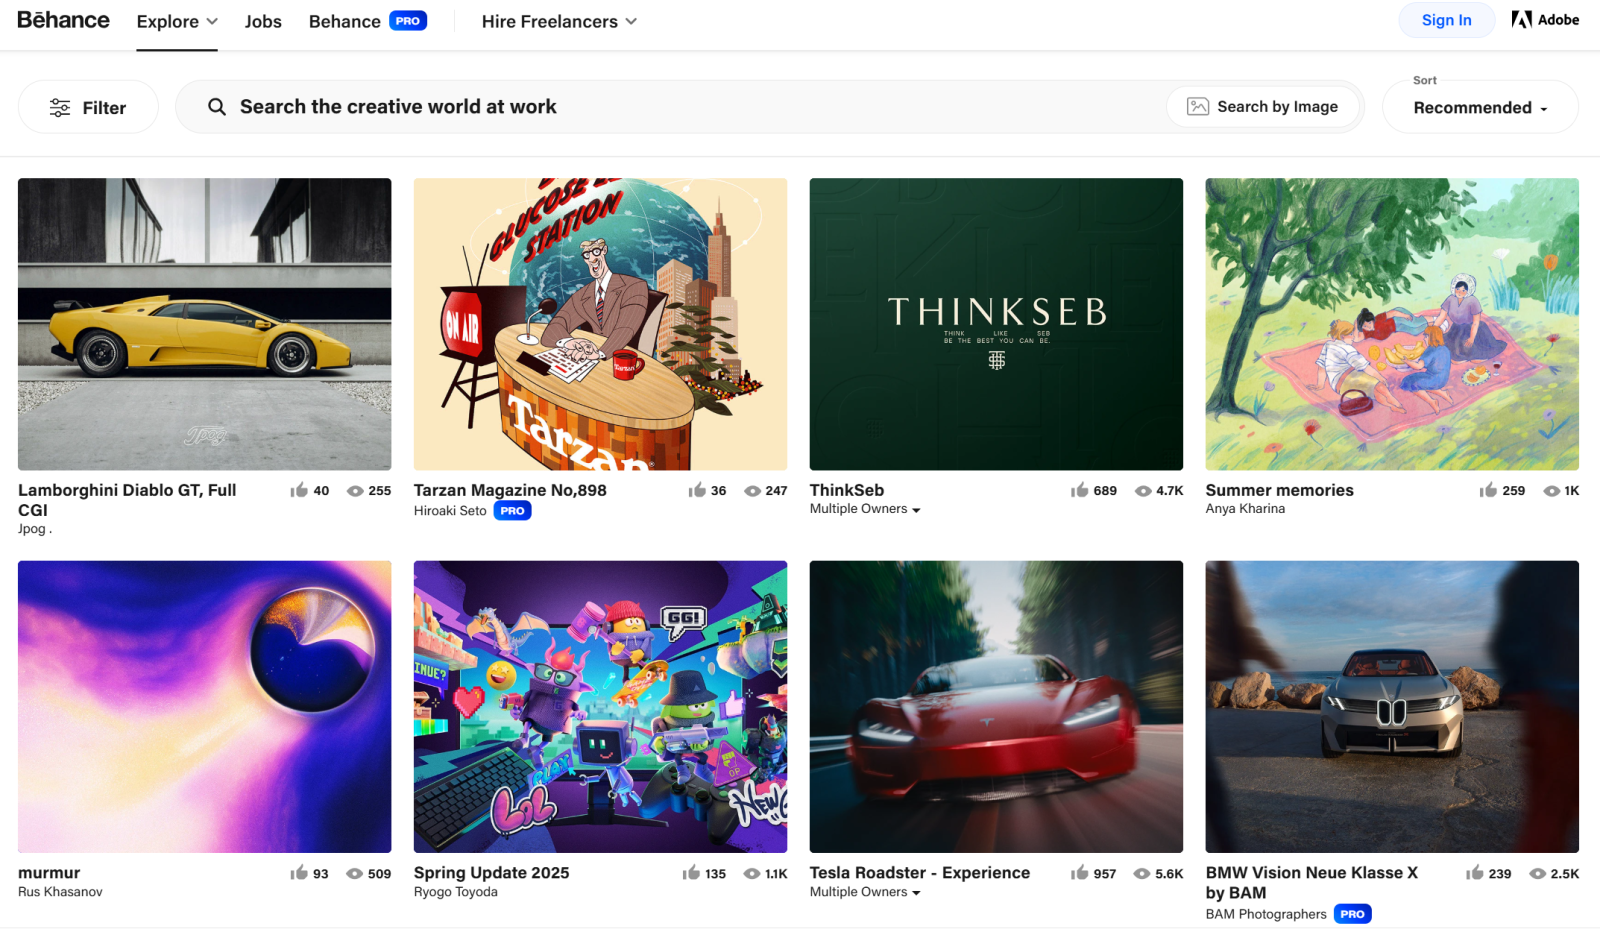Screen dimensions: 1600x929
Task: Open the Hiroaki Seto profile link
Action: pos(450,511)
